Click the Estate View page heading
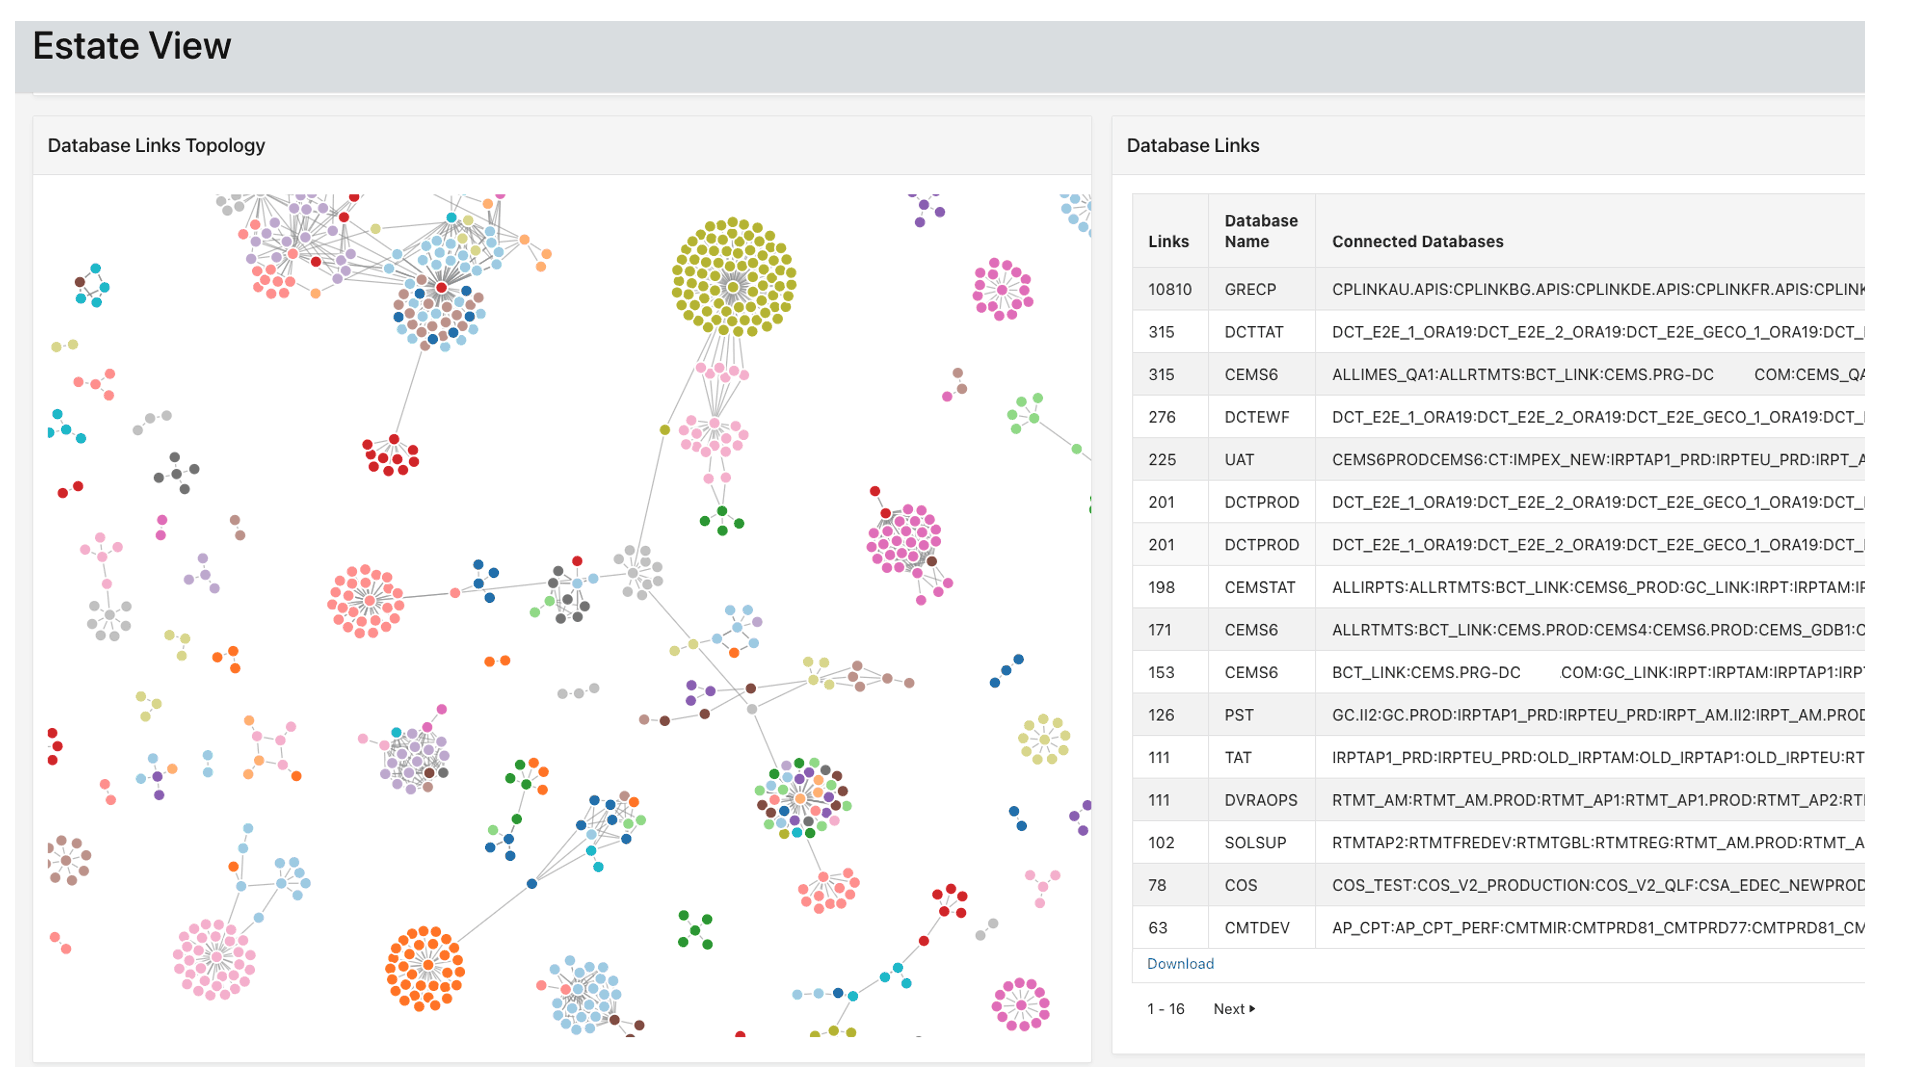1920x1080 pixels. [132, 46]
